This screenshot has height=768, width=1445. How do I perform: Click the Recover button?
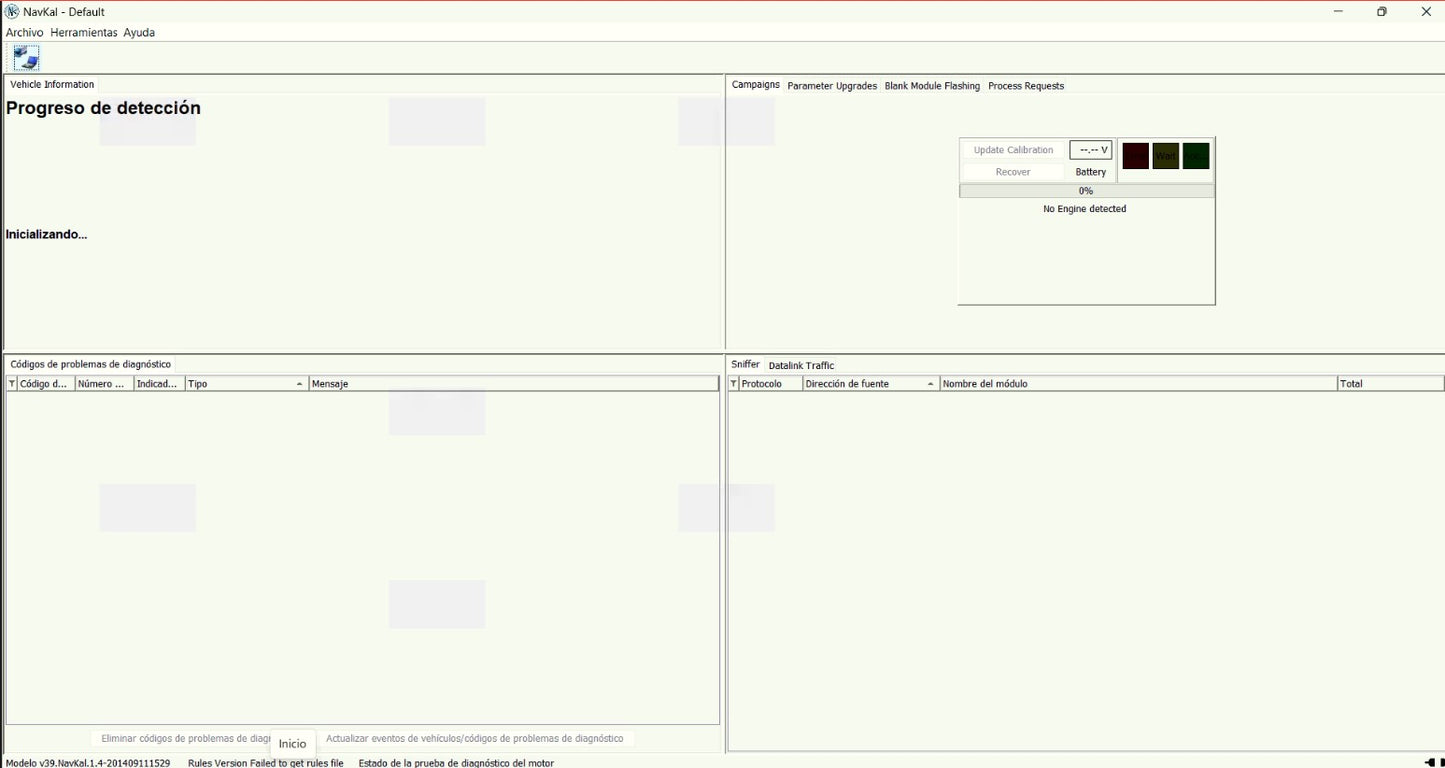pyautogui.click(x=1013, y=172)
